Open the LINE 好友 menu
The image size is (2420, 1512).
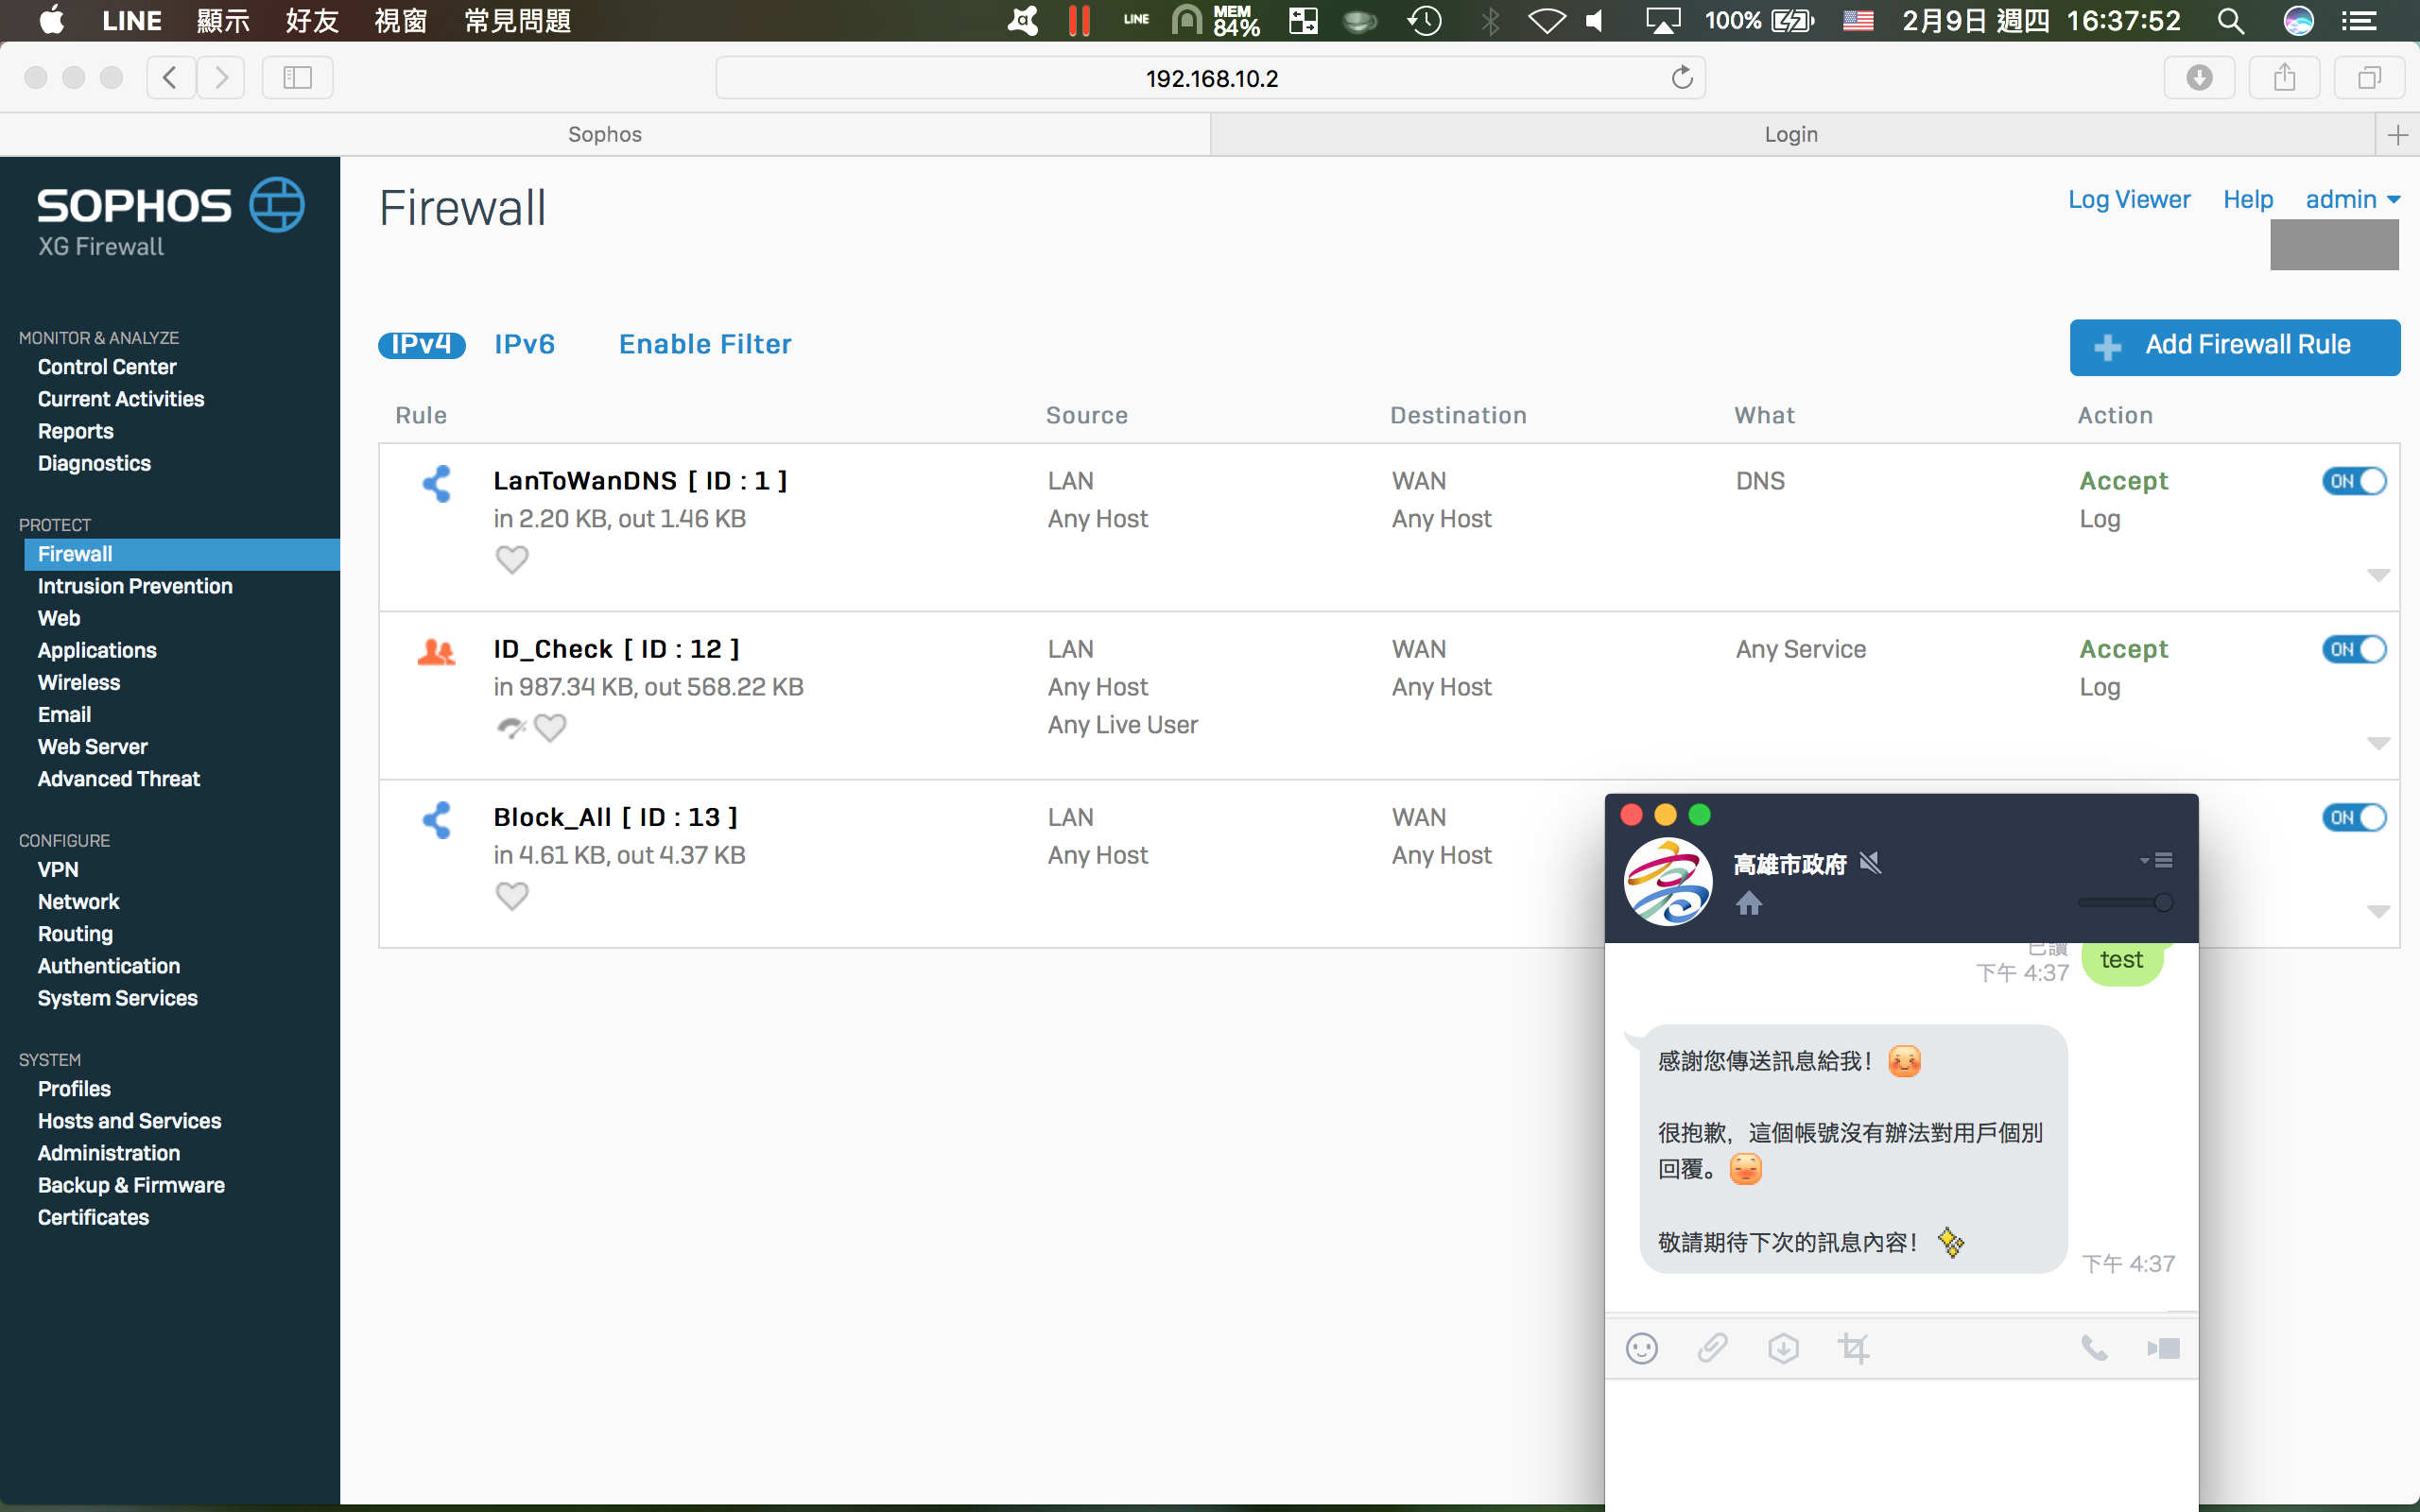[x=312, y=21]
